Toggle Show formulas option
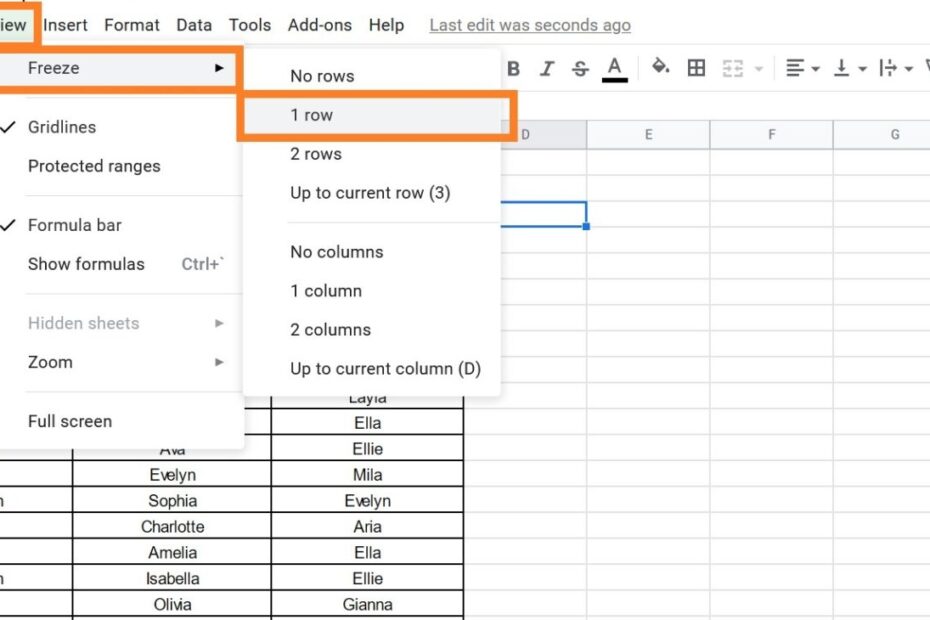930x620 pixels. click(x=86, y=264)
